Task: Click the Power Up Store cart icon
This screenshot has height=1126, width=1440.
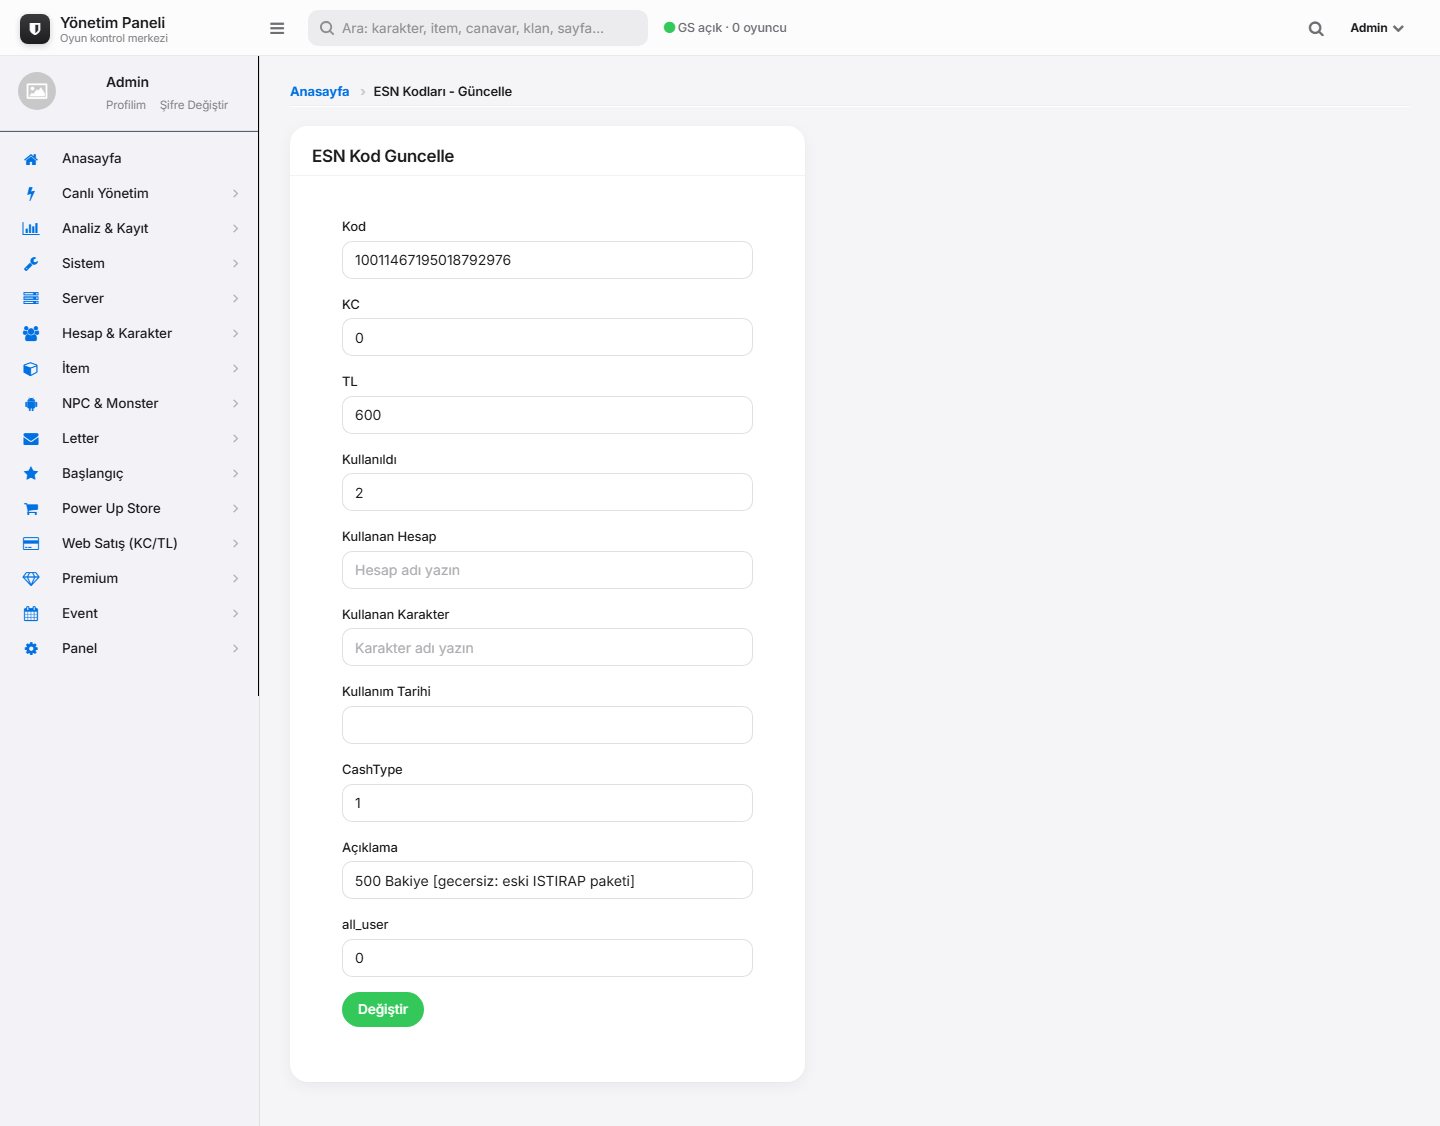Action: [x=31, y=509]
